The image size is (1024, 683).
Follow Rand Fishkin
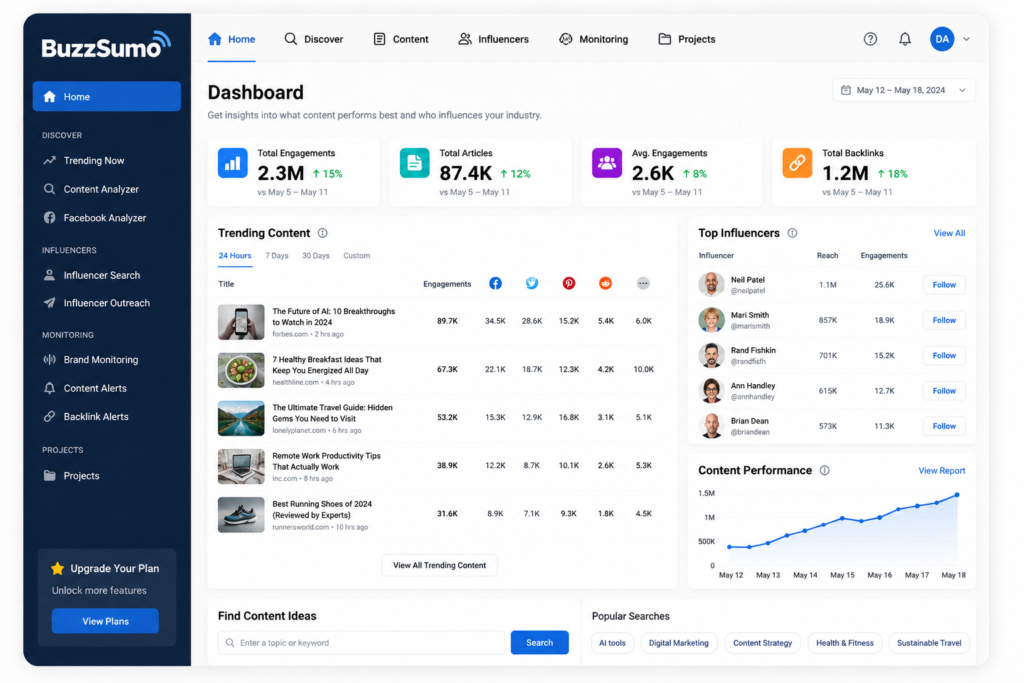click(x=944, y=355)
